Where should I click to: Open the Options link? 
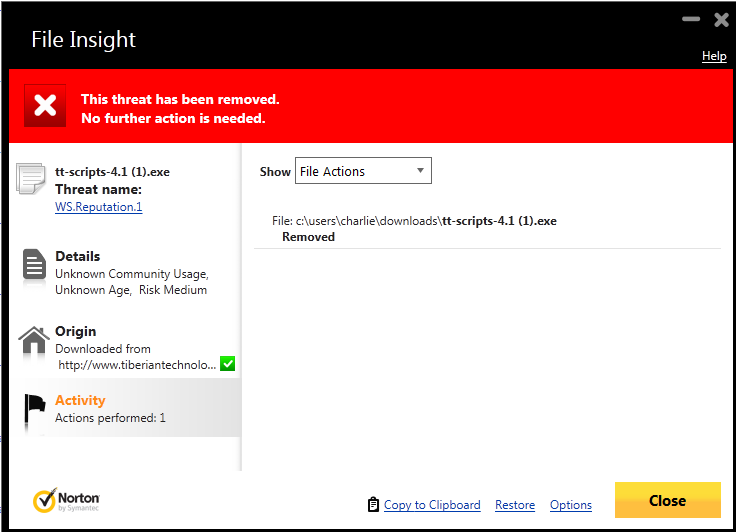pyautogui.click(x=571, y=505)
